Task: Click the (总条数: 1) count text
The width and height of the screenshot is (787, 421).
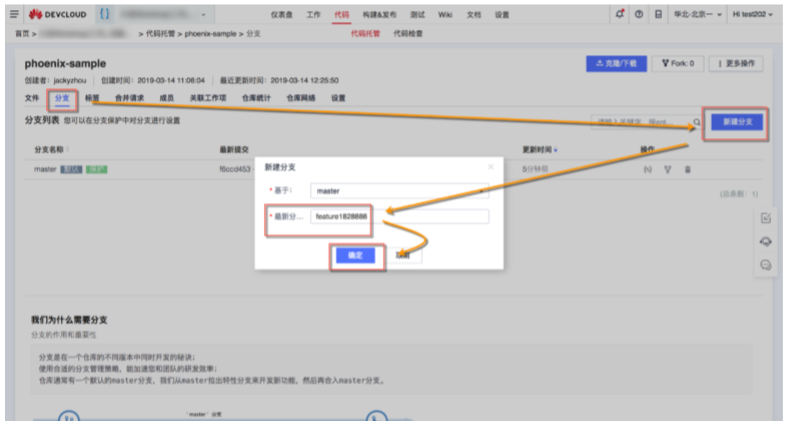Action: coord(739,194)
